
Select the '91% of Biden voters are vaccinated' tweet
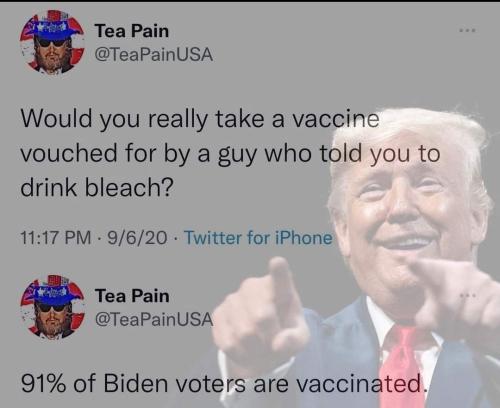224,383
